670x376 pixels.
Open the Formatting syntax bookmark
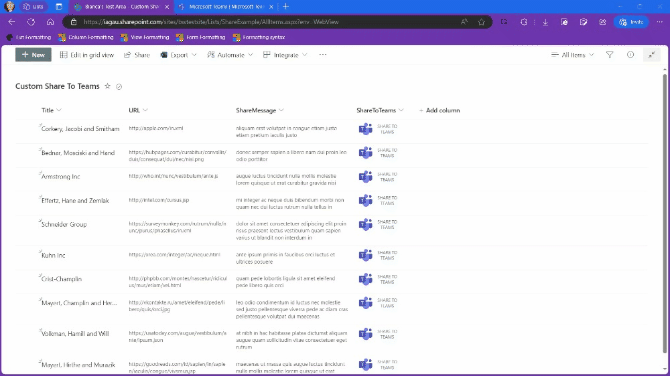tap(259, 37)
